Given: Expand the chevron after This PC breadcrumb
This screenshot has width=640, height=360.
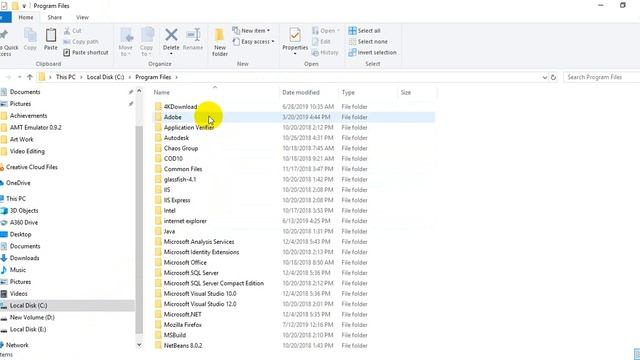Looking at the screenshot, I should coord(81,77).
